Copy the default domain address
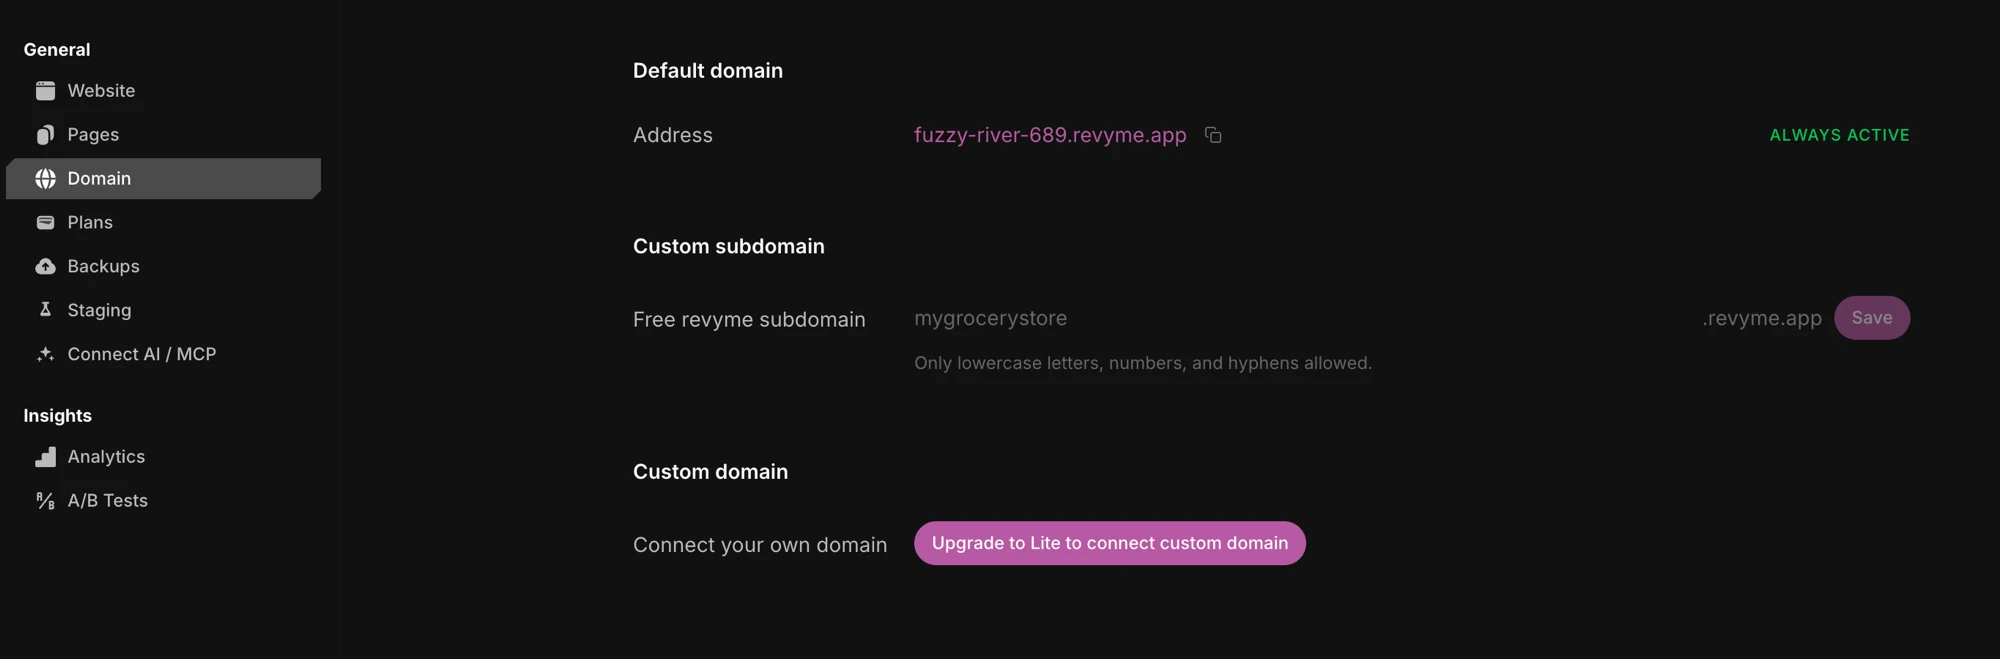The width and height of the screenshot is (2000, 659). (x=1213, y=135)
